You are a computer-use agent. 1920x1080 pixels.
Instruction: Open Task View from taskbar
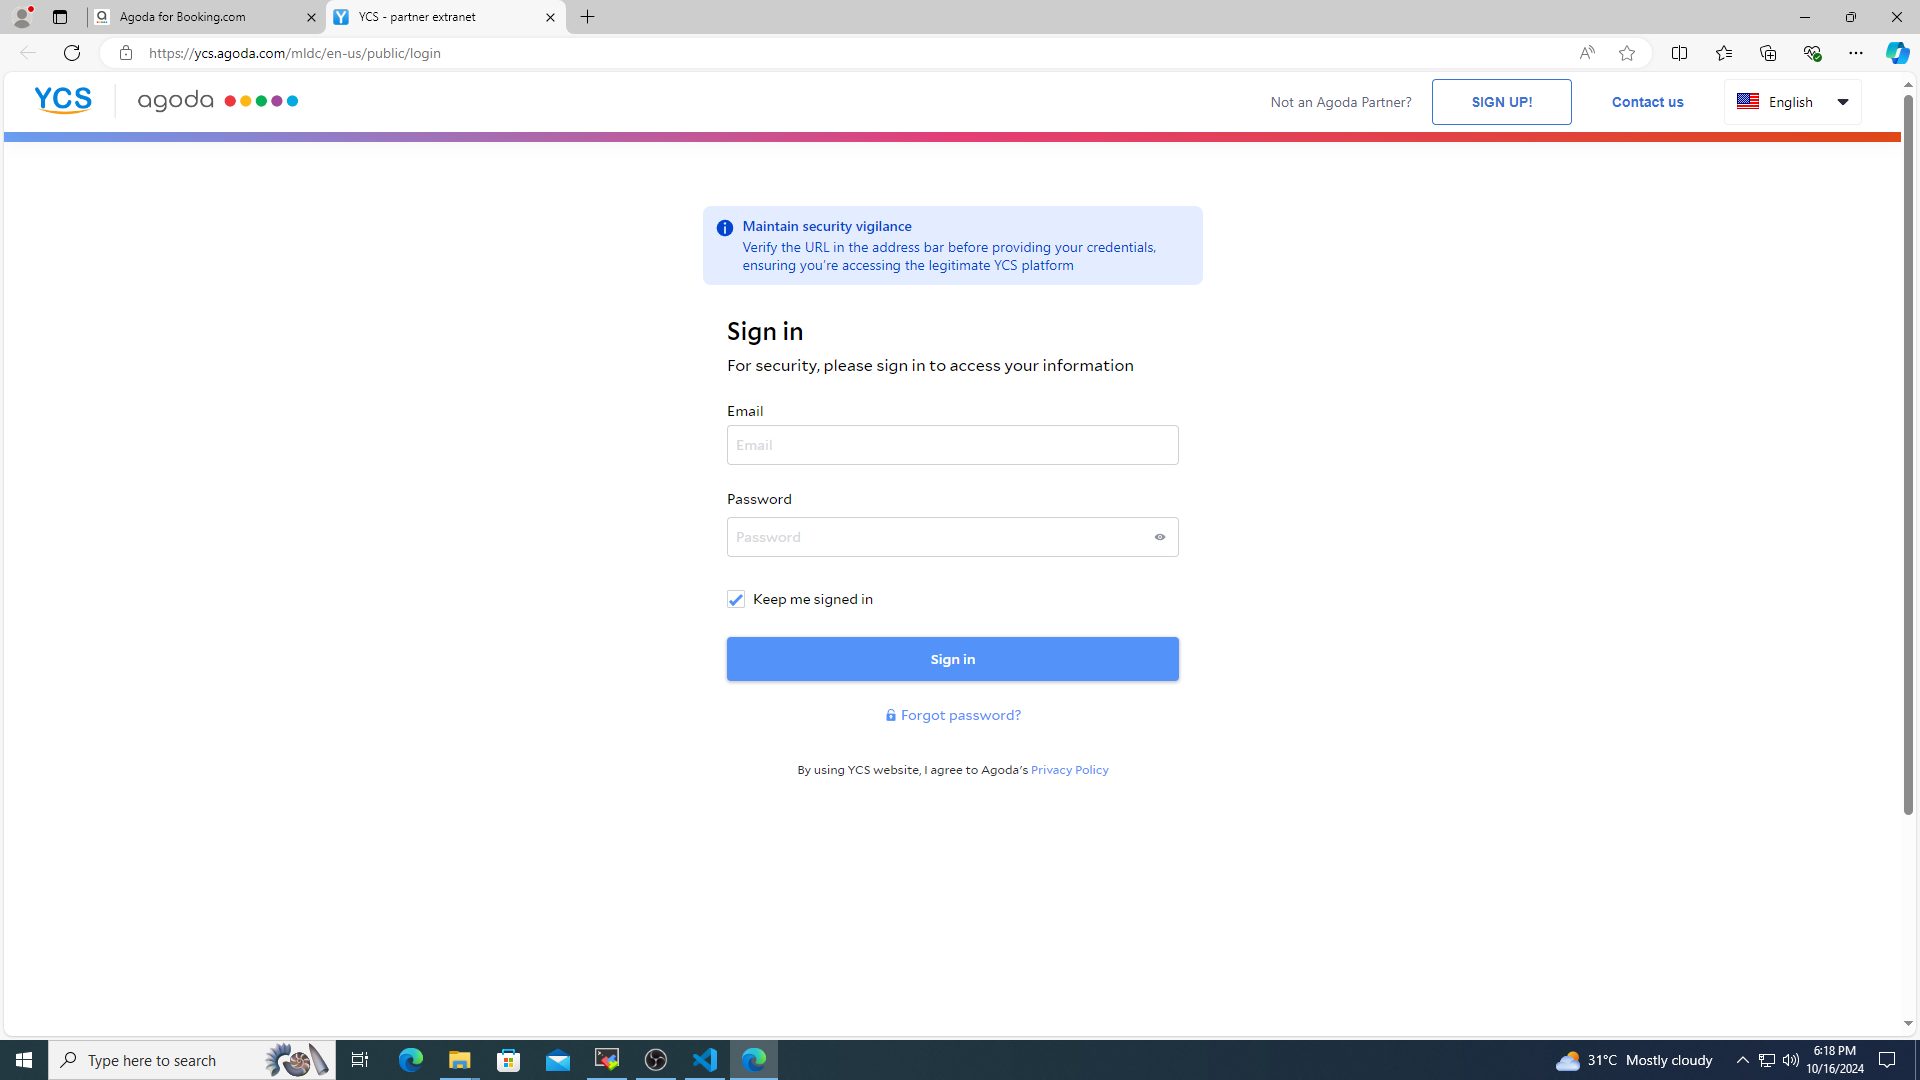(x=360, y=1060)
